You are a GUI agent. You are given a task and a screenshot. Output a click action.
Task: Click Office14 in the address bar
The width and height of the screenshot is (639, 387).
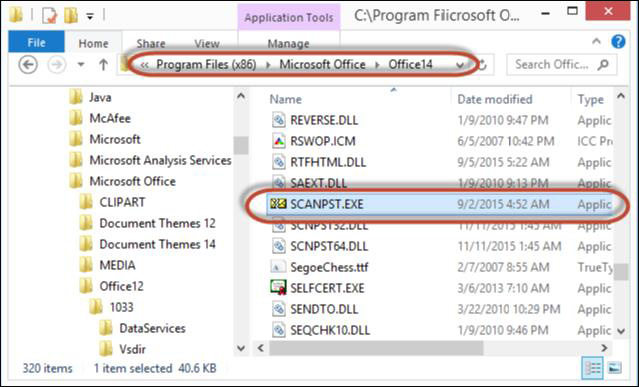point(410,64)
